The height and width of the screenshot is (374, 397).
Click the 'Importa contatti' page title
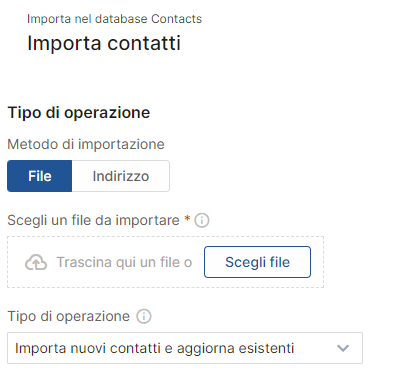(x=104, y=43)
